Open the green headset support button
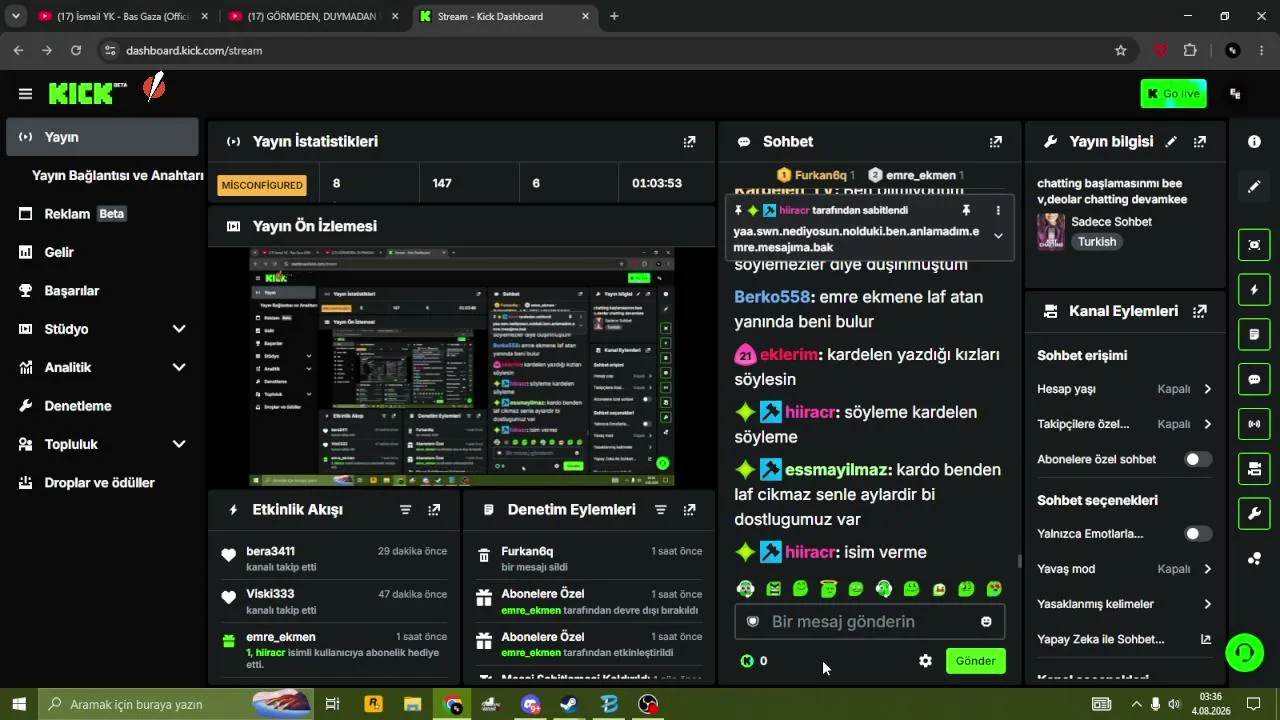The width and height of the screenshot is (1280, 720). click(x=1245, y=653)
